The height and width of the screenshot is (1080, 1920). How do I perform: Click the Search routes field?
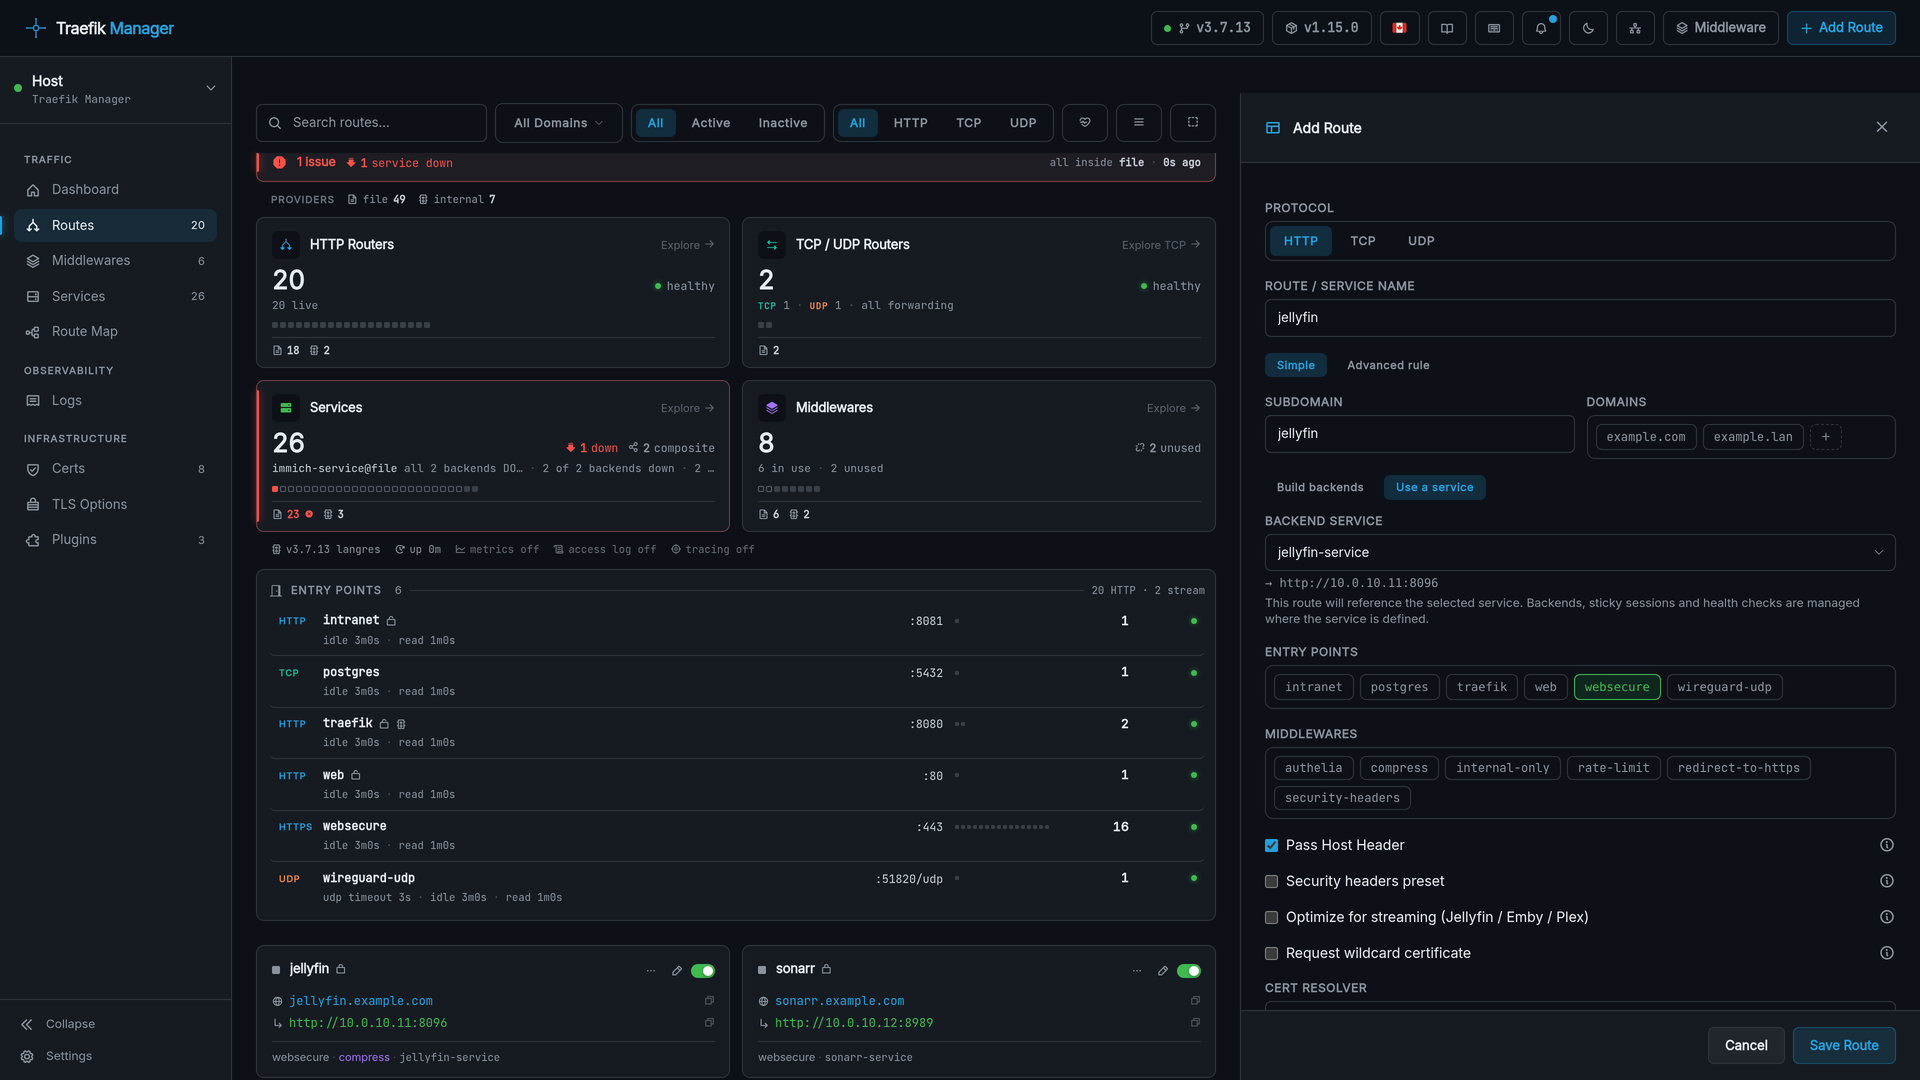(371, 123)
